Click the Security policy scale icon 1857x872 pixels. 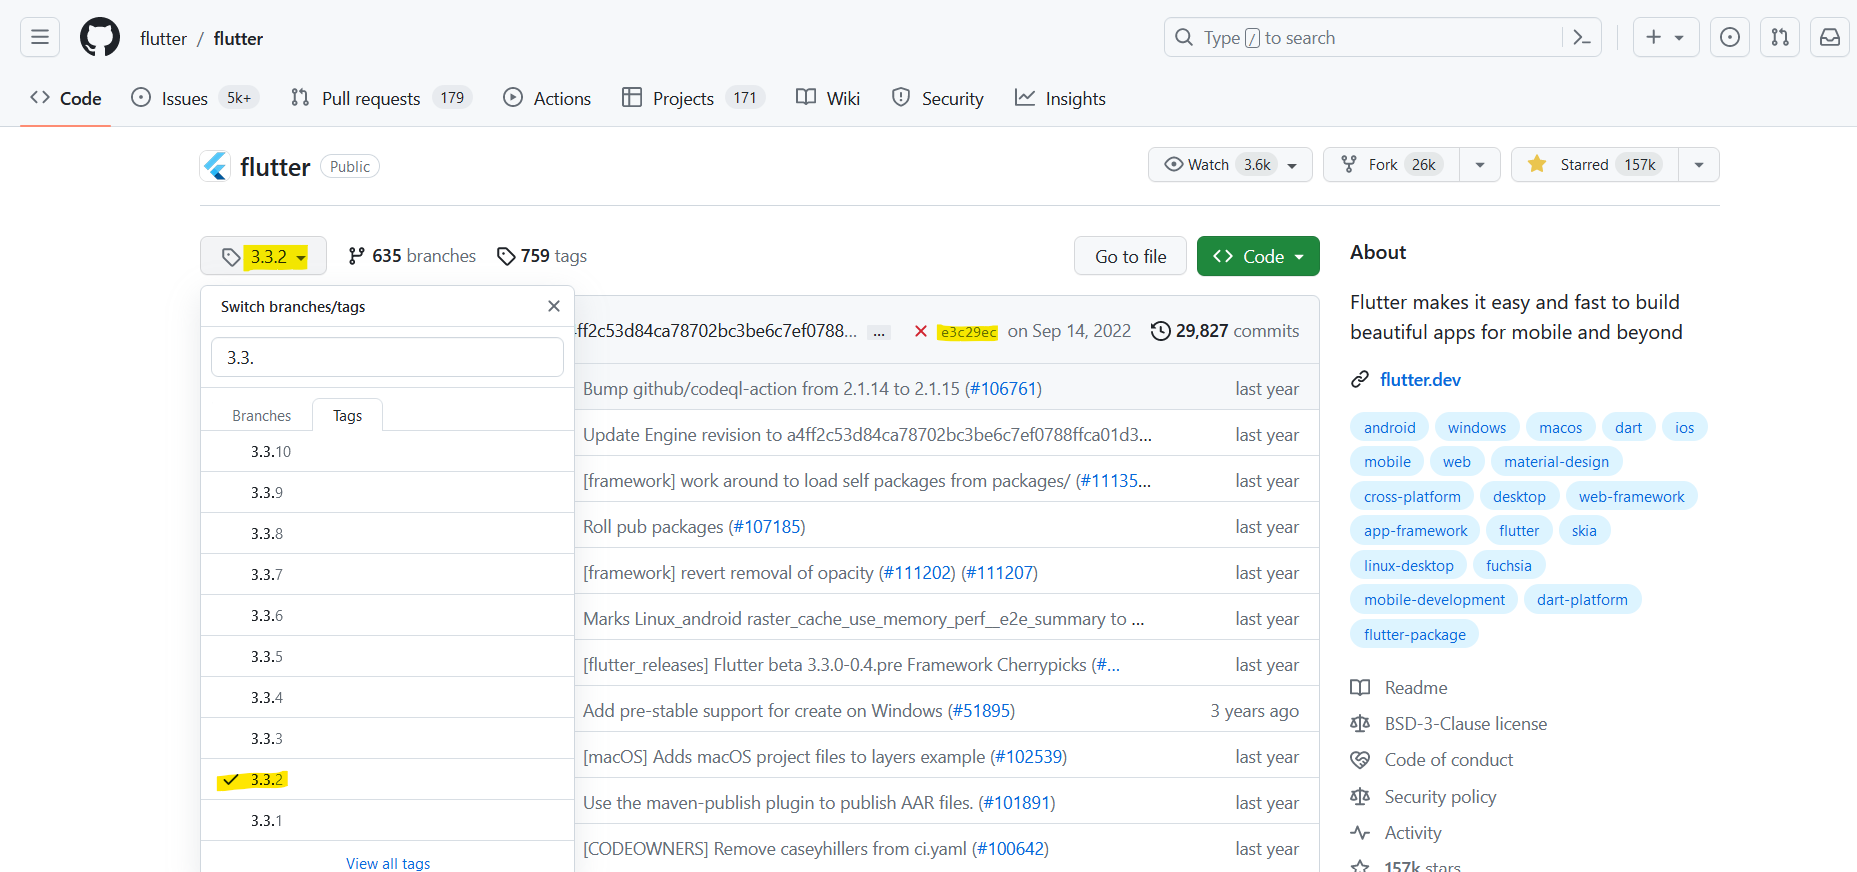[1360, 797]
